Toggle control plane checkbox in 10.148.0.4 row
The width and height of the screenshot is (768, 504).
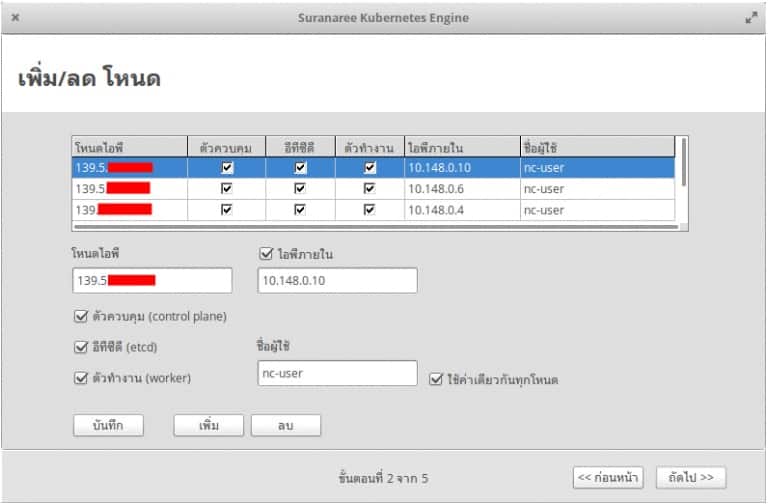227,210
